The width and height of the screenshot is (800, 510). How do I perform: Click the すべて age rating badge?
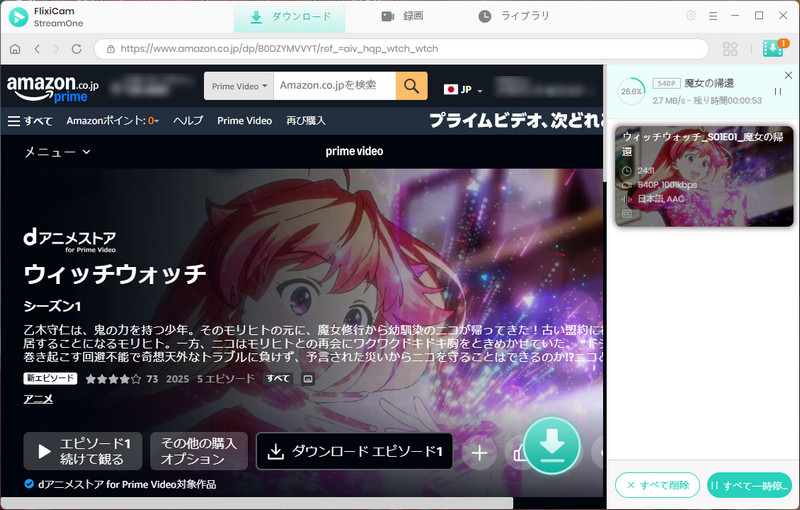(278, 378)
